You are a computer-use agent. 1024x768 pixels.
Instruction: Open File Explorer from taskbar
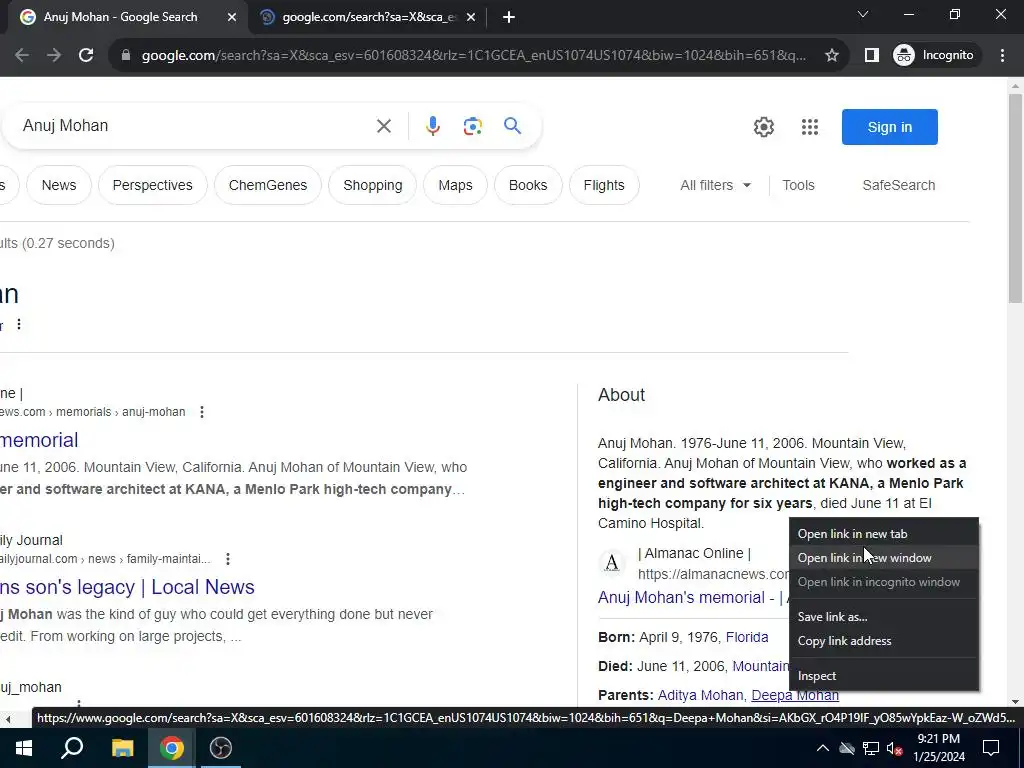tap(122, 748)
